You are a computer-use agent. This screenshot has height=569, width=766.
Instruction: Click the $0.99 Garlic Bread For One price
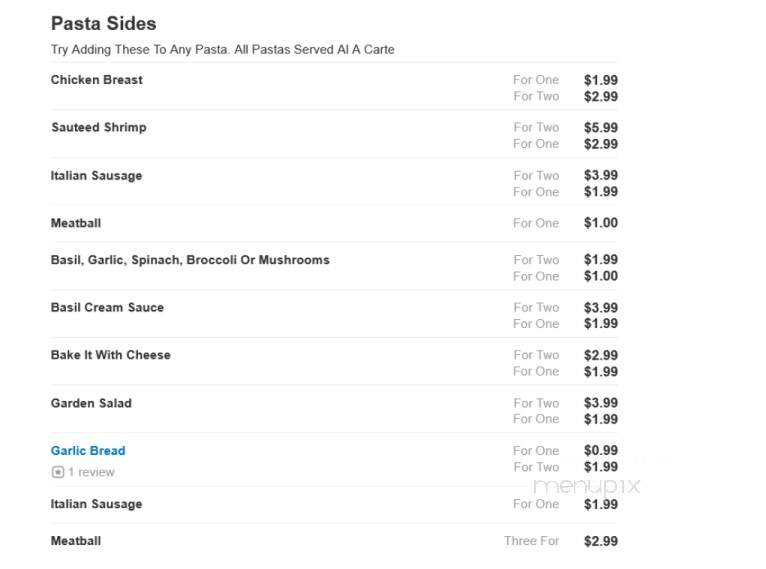coord(601,450)
